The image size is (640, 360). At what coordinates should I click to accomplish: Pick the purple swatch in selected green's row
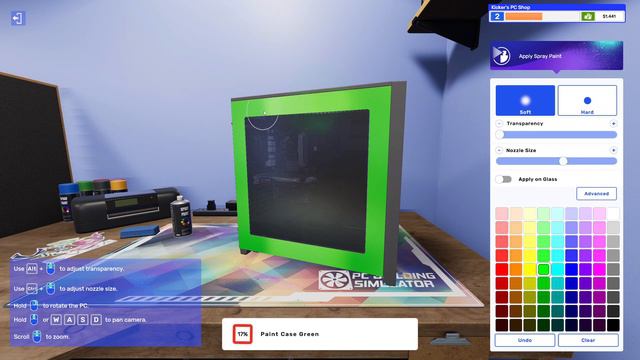tap(585, 269)
